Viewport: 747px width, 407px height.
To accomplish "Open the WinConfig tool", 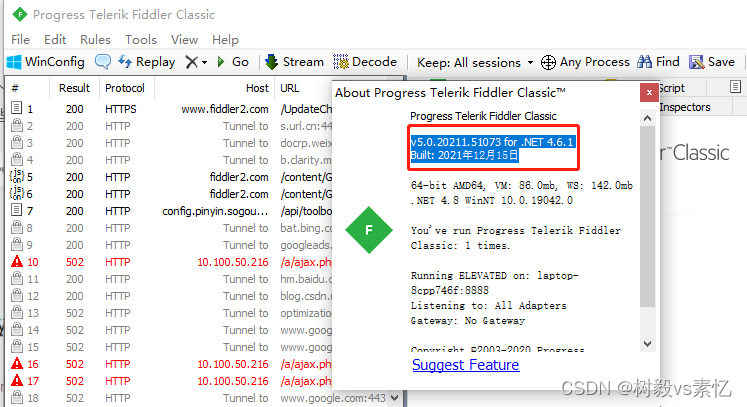I will [x=46, y=62].
